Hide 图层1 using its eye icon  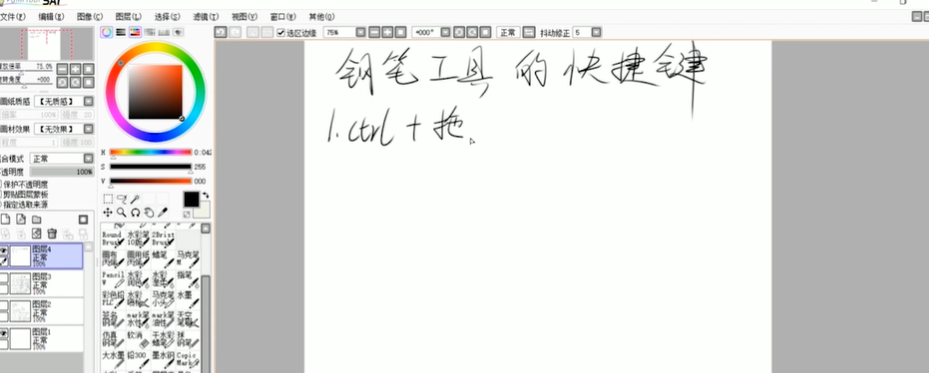4,333
